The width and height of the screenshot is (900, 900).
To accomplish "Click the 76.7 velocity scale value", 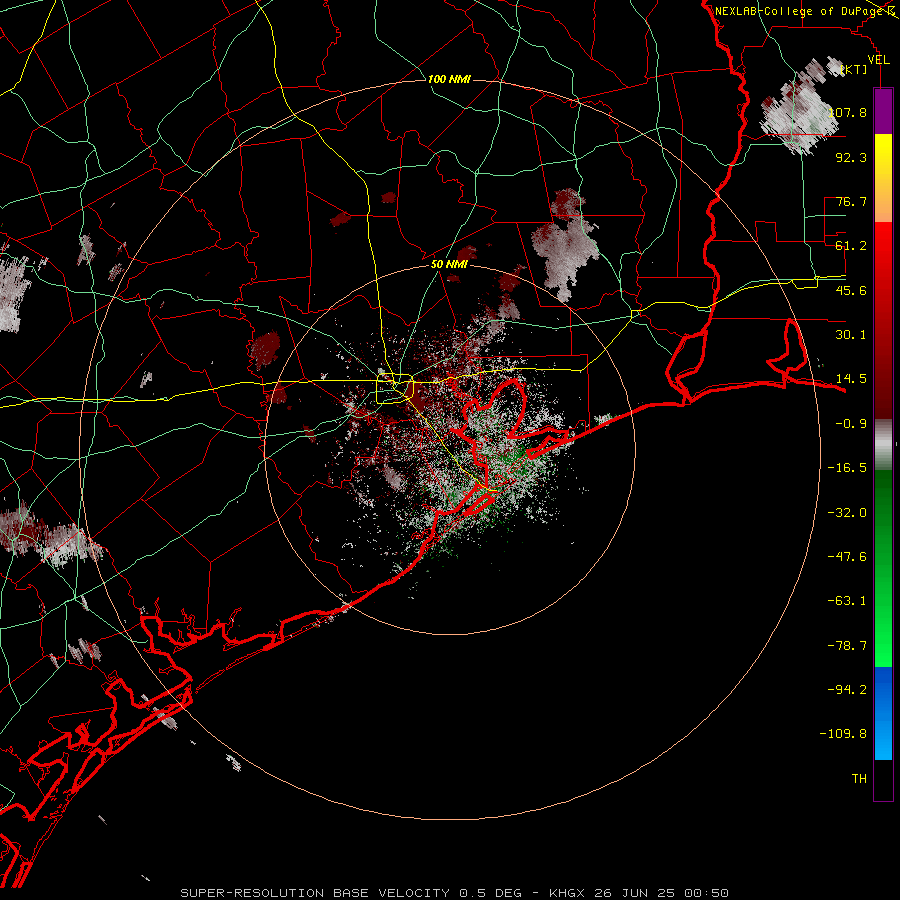I will click(851, 201).
